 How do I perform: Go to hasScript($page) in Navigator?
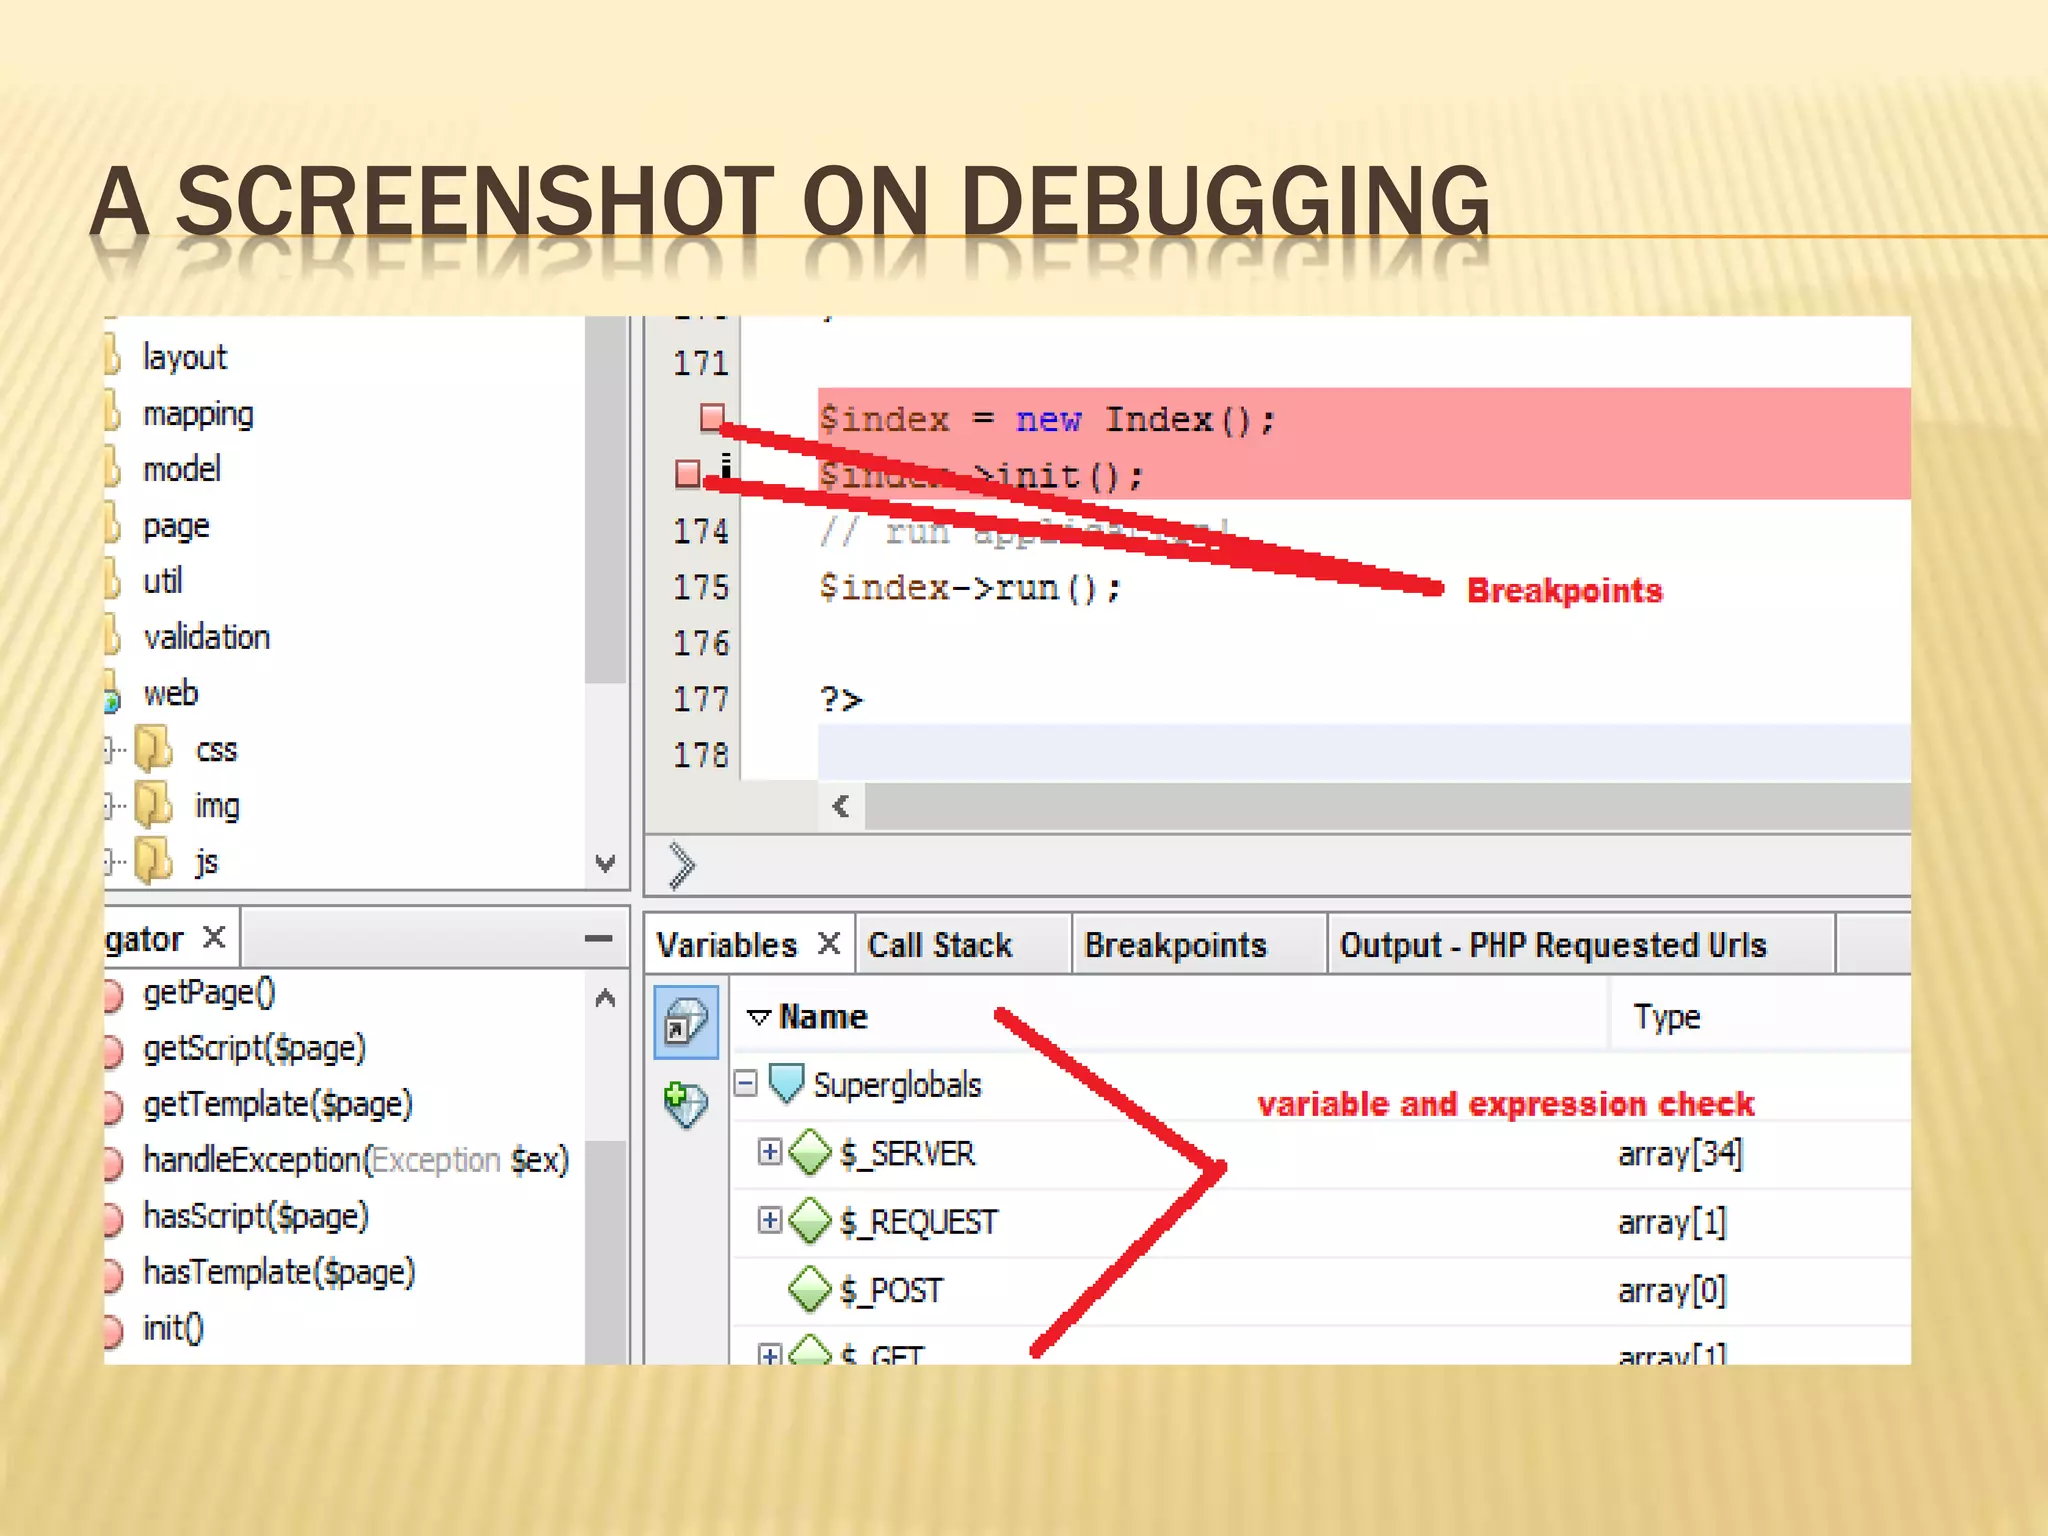[255, 1217]
